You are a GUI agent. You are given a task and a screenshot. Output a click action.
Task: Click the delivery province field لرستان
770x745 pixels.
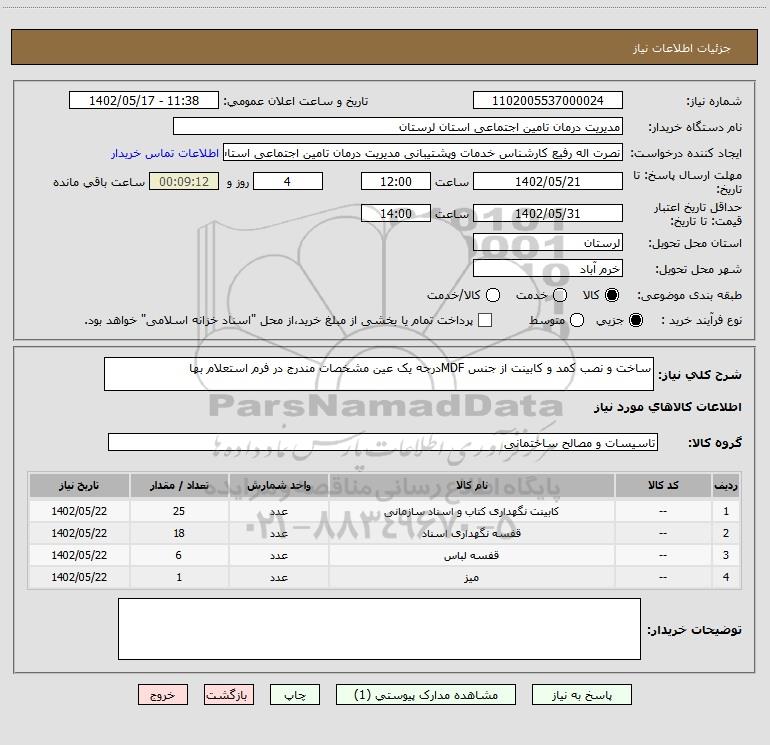click(548, 243)
